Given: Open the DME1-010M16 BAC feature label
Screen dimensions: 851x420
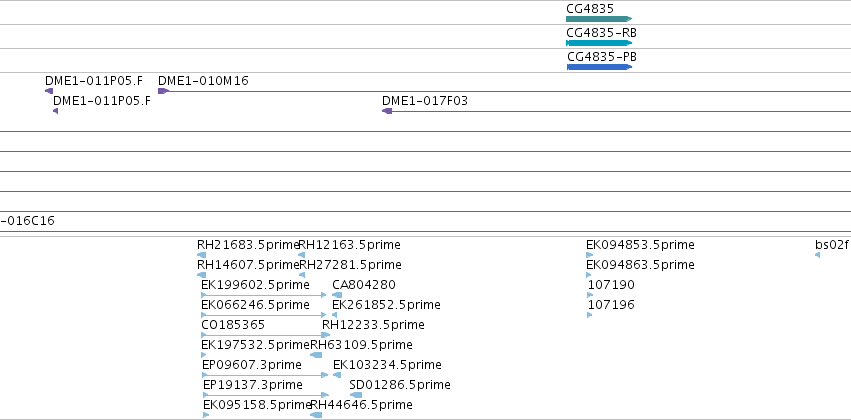Looking at the screenshot, I should point(203,81).
